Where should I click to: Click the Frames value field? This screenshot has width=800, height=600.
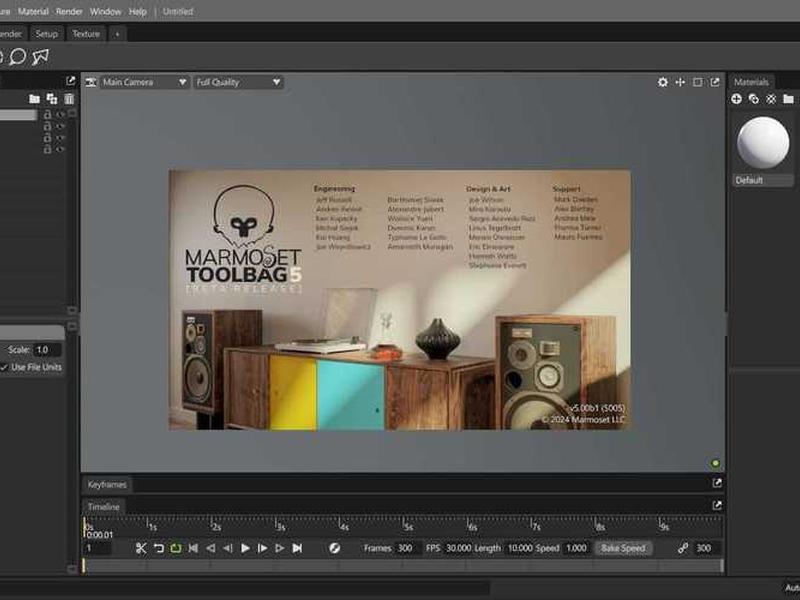click(408, 548)
